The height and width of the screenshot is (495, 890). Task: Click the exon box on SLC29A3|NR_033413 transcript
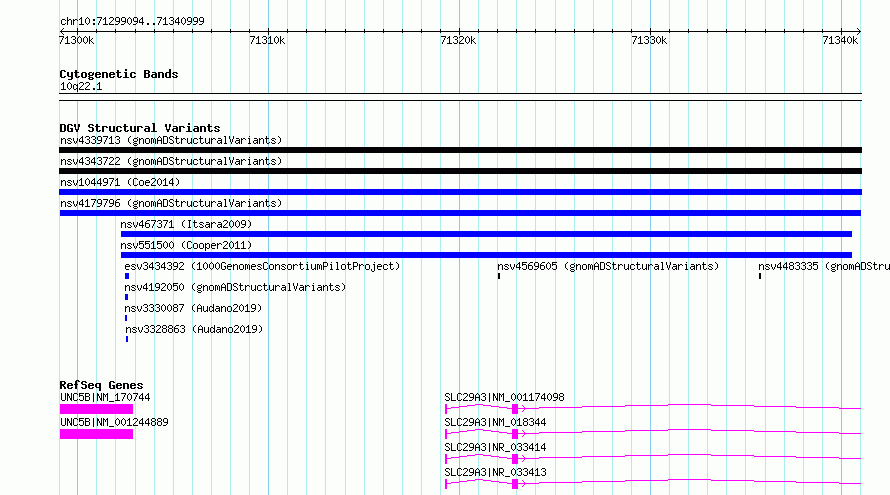[515, 484]
